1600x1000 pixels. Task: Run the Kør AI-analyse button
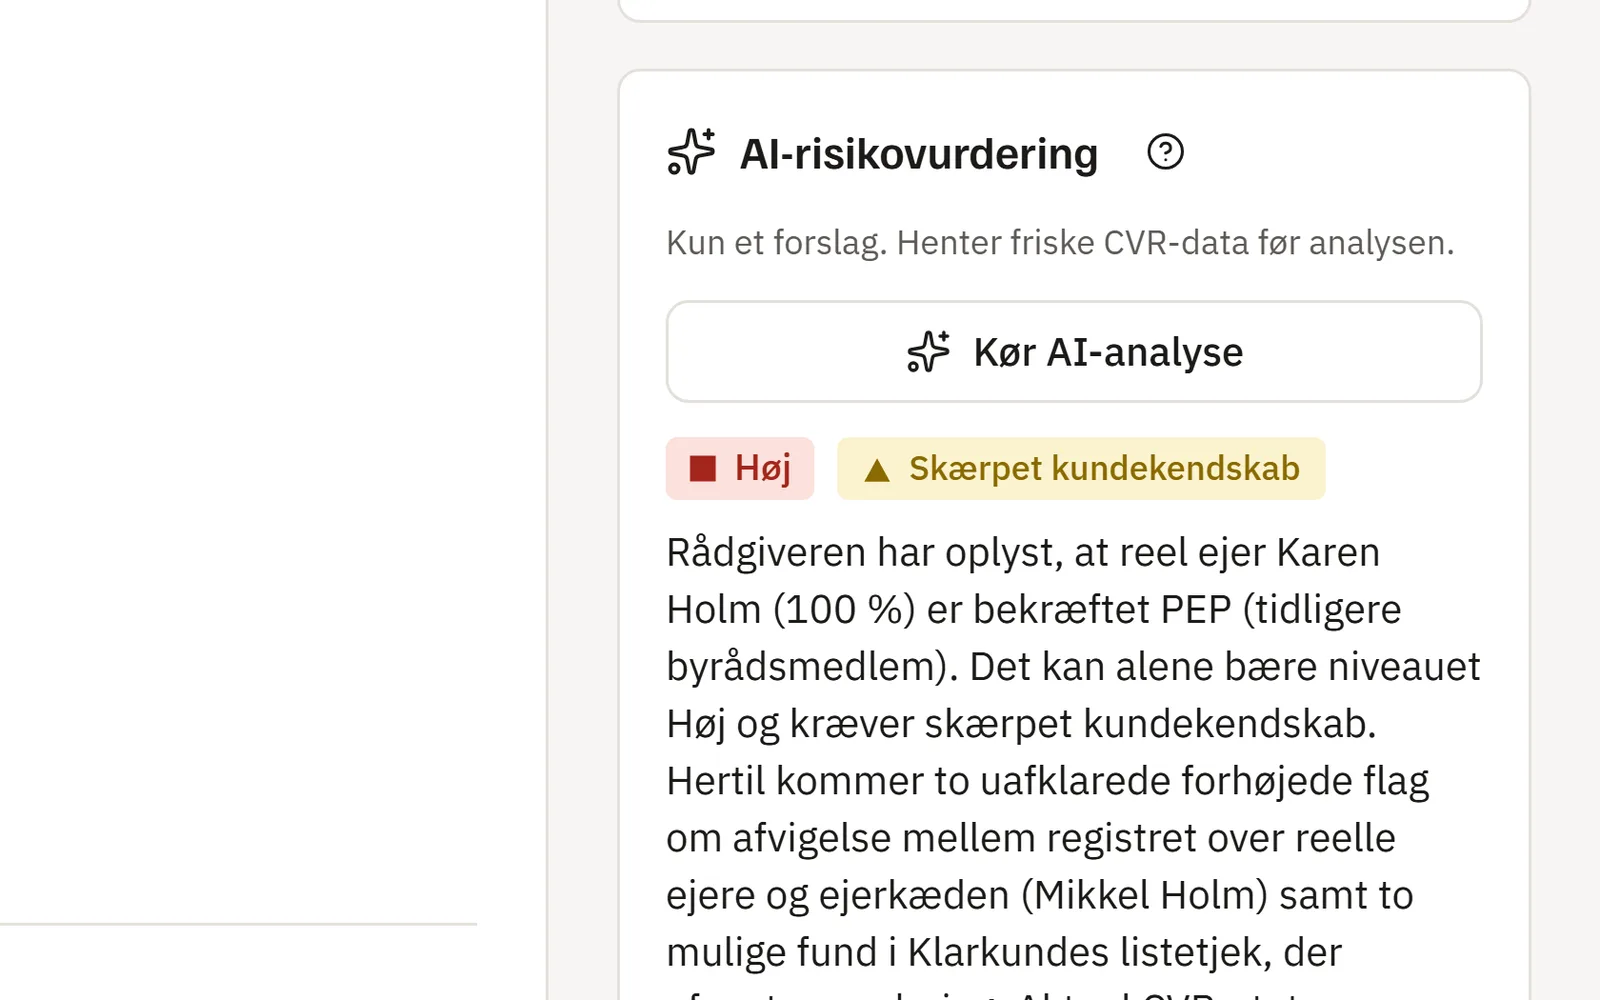[x=1074, y=352]
